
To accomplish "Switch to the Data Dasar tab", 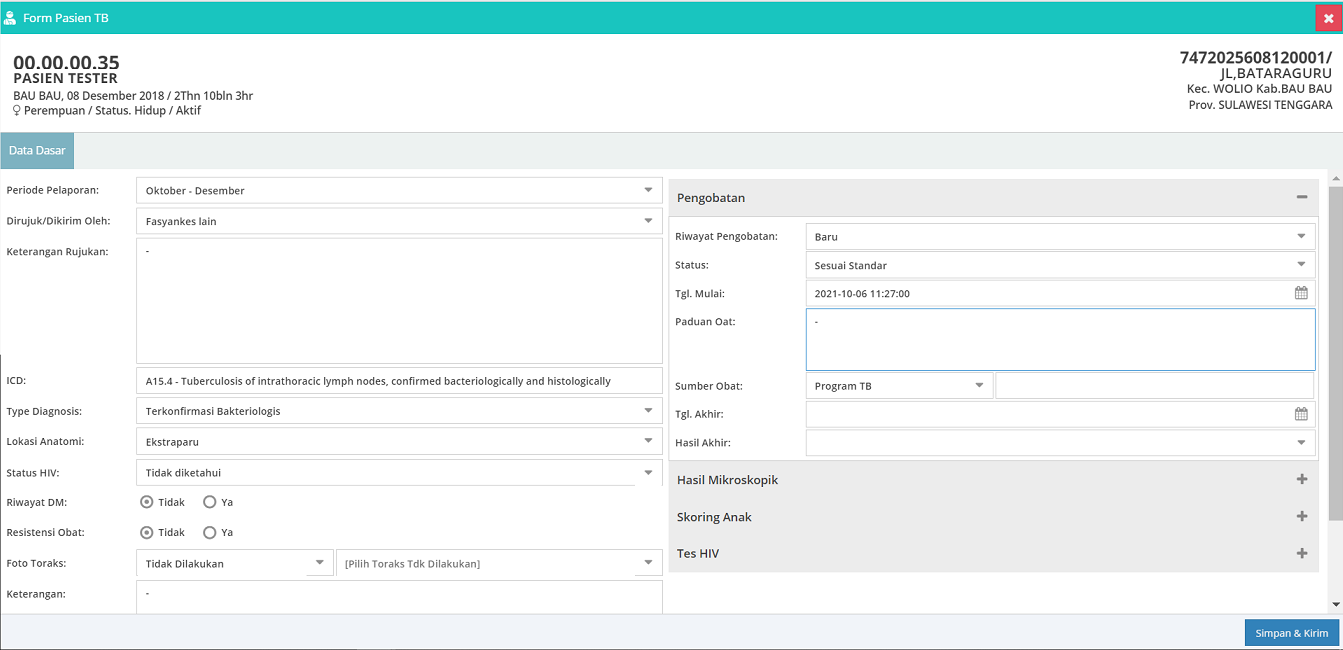I will pos(37,151).
